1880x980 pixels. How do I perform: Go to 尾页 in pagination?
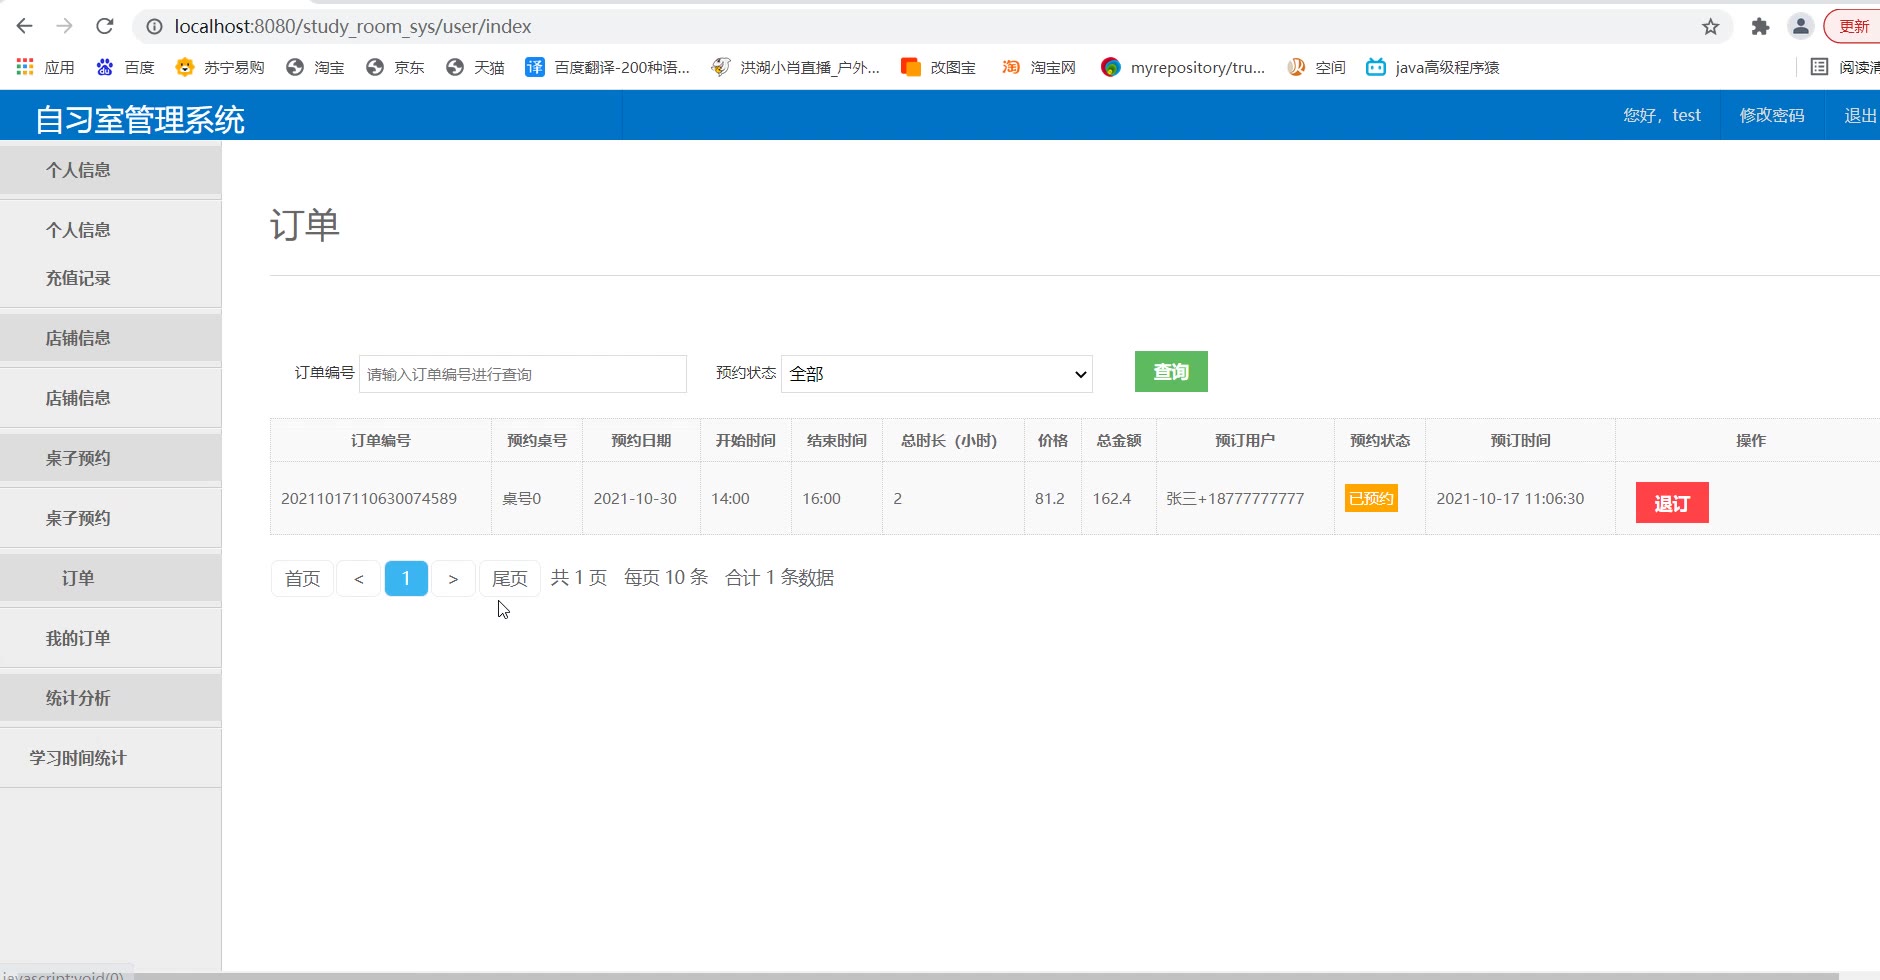pyautogui.click(x=509, y=578)
